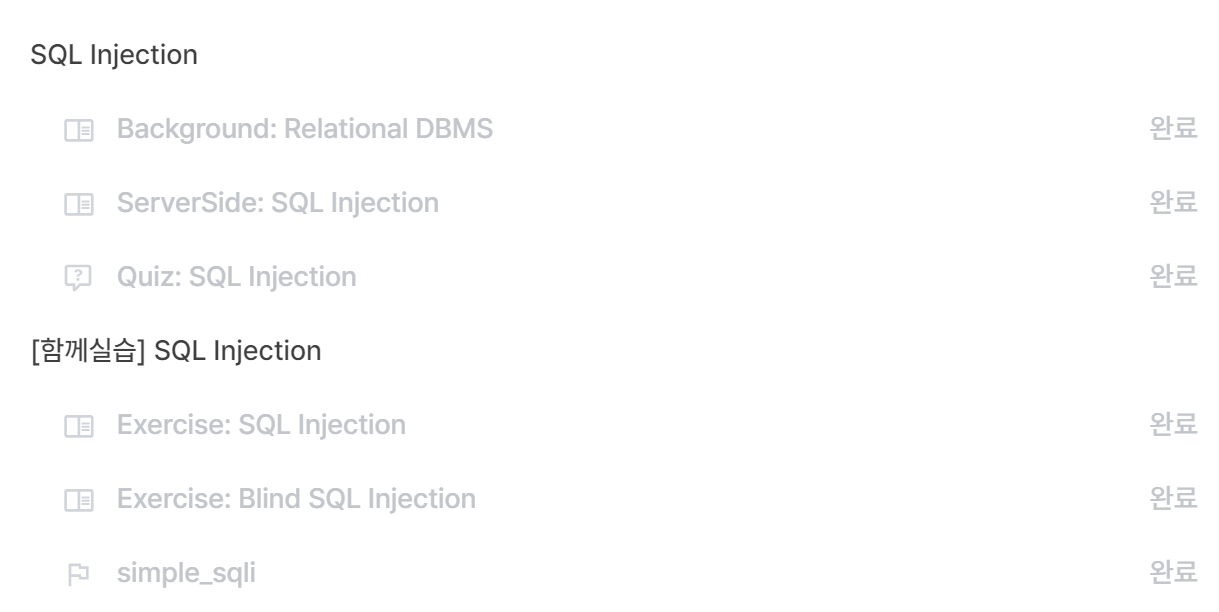Image resolution: width=1219 pixels, height=612 pixels.
Task: Click 완료 status for simple_sqli
Action: (1174, 572)
